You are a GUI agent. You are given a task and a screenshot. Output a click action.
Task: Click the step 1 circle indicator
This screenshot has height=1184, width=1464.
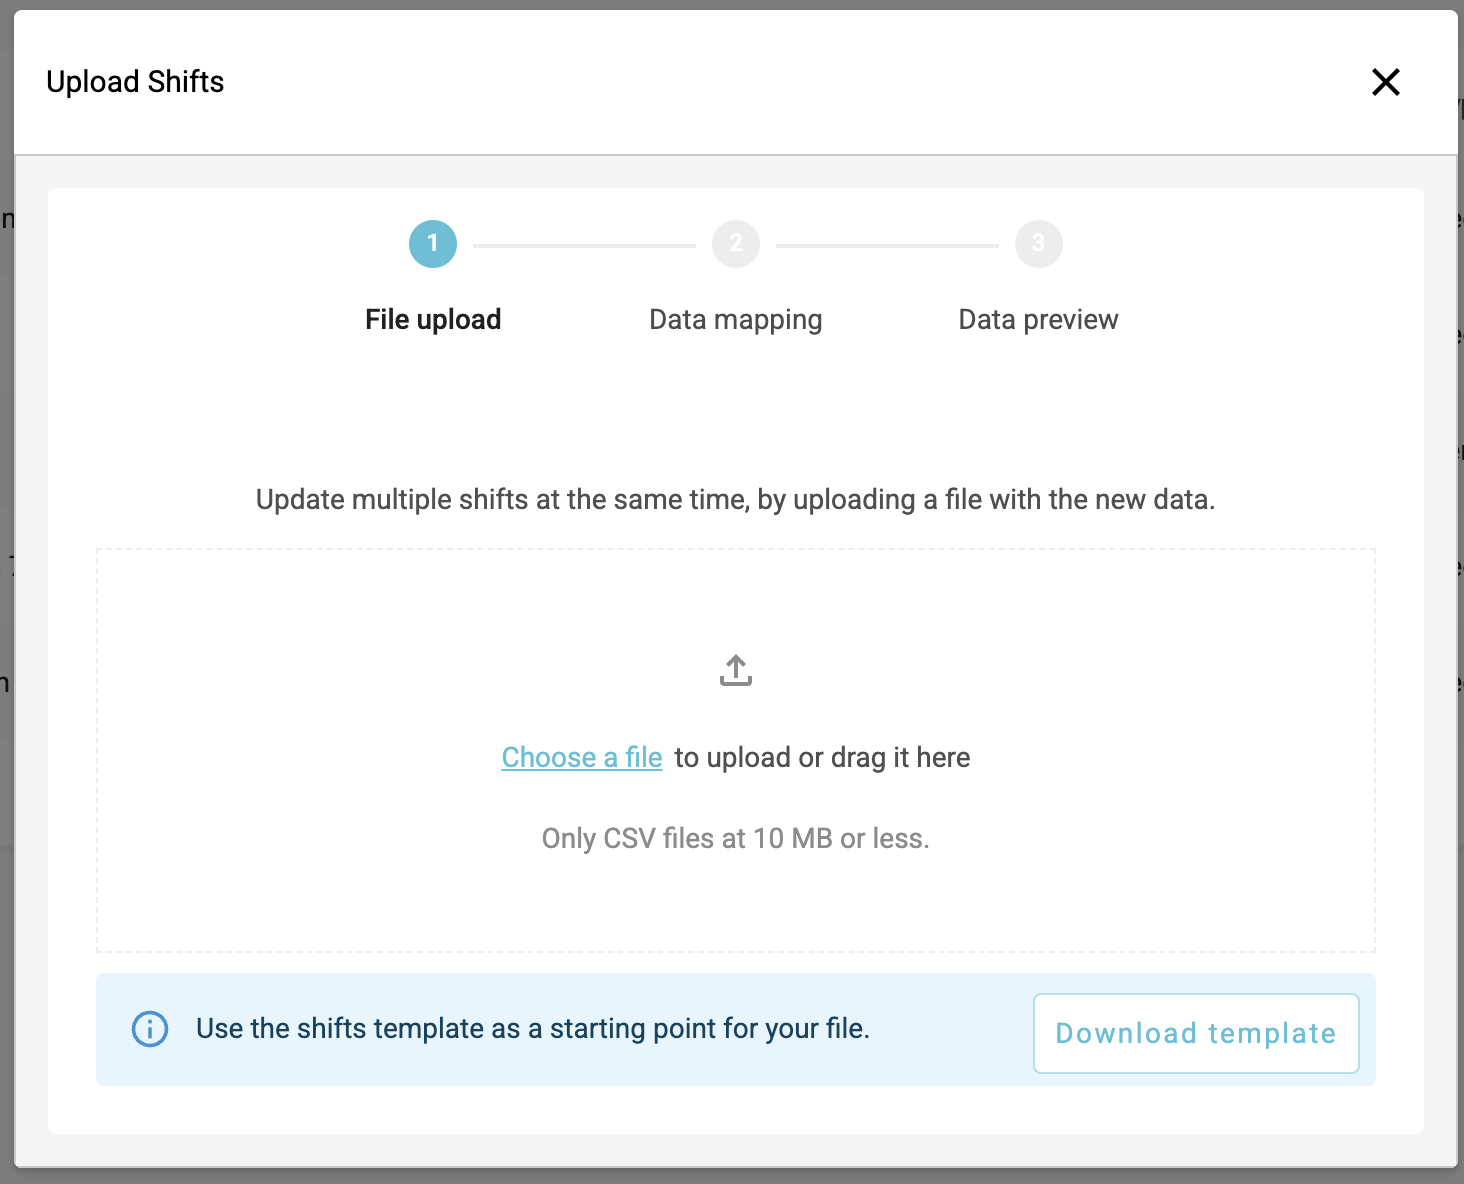pyautogui.click(x=433, y=244)
